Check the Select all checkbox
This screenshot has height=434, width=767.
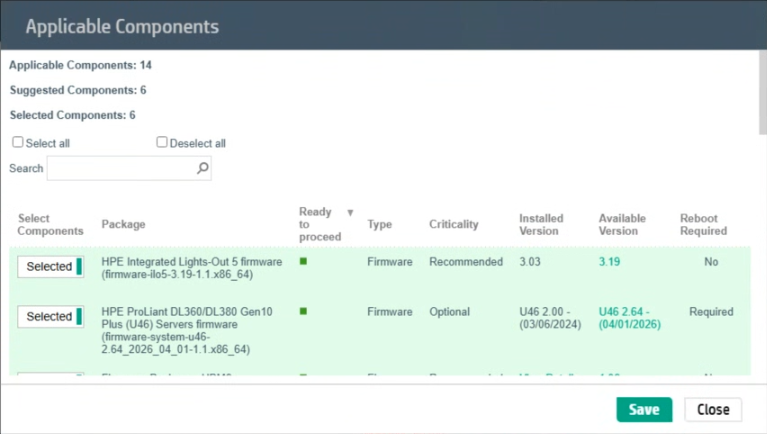click(x=18, y=142)
